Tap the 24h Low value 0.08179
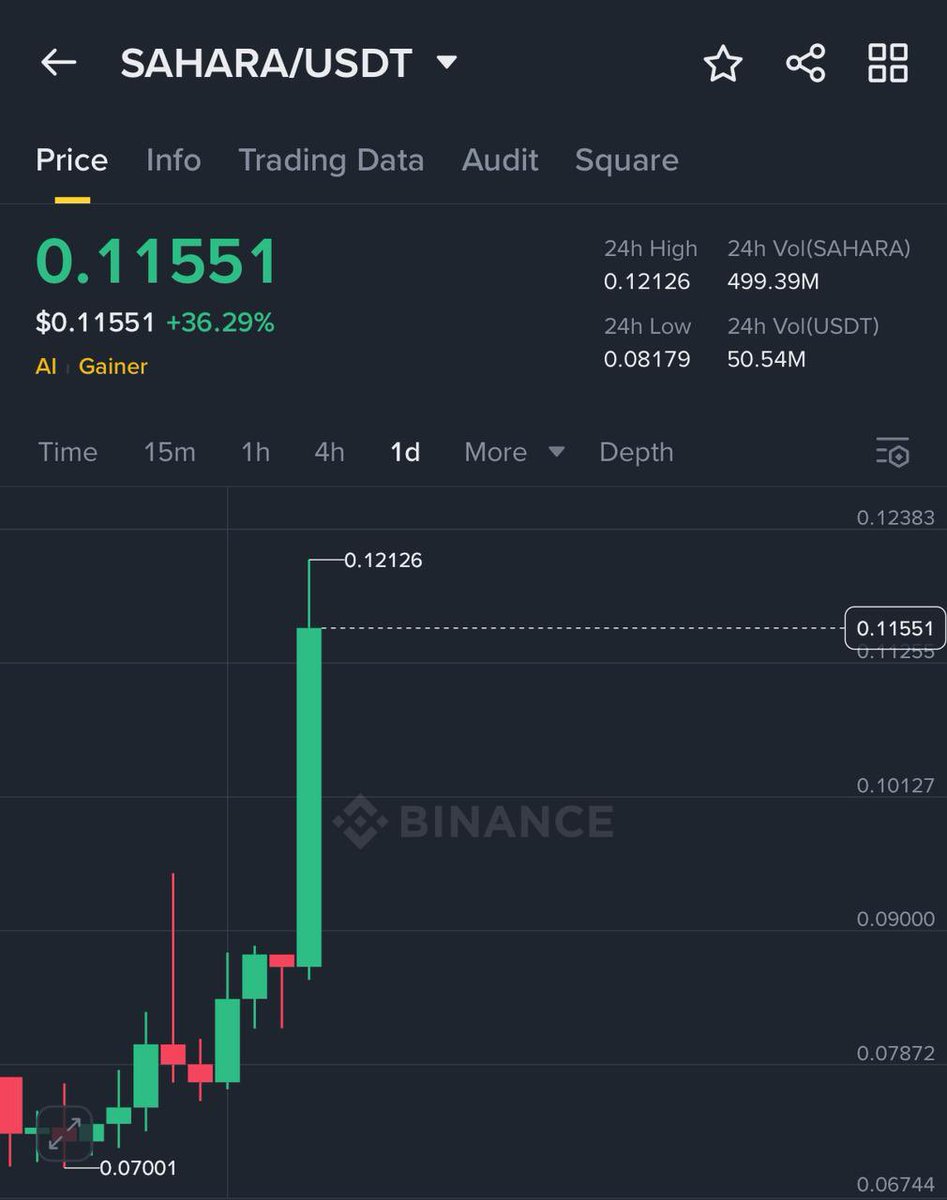Image resolution: width=947 pixels, height=1200 pixels. pos(647,358)
